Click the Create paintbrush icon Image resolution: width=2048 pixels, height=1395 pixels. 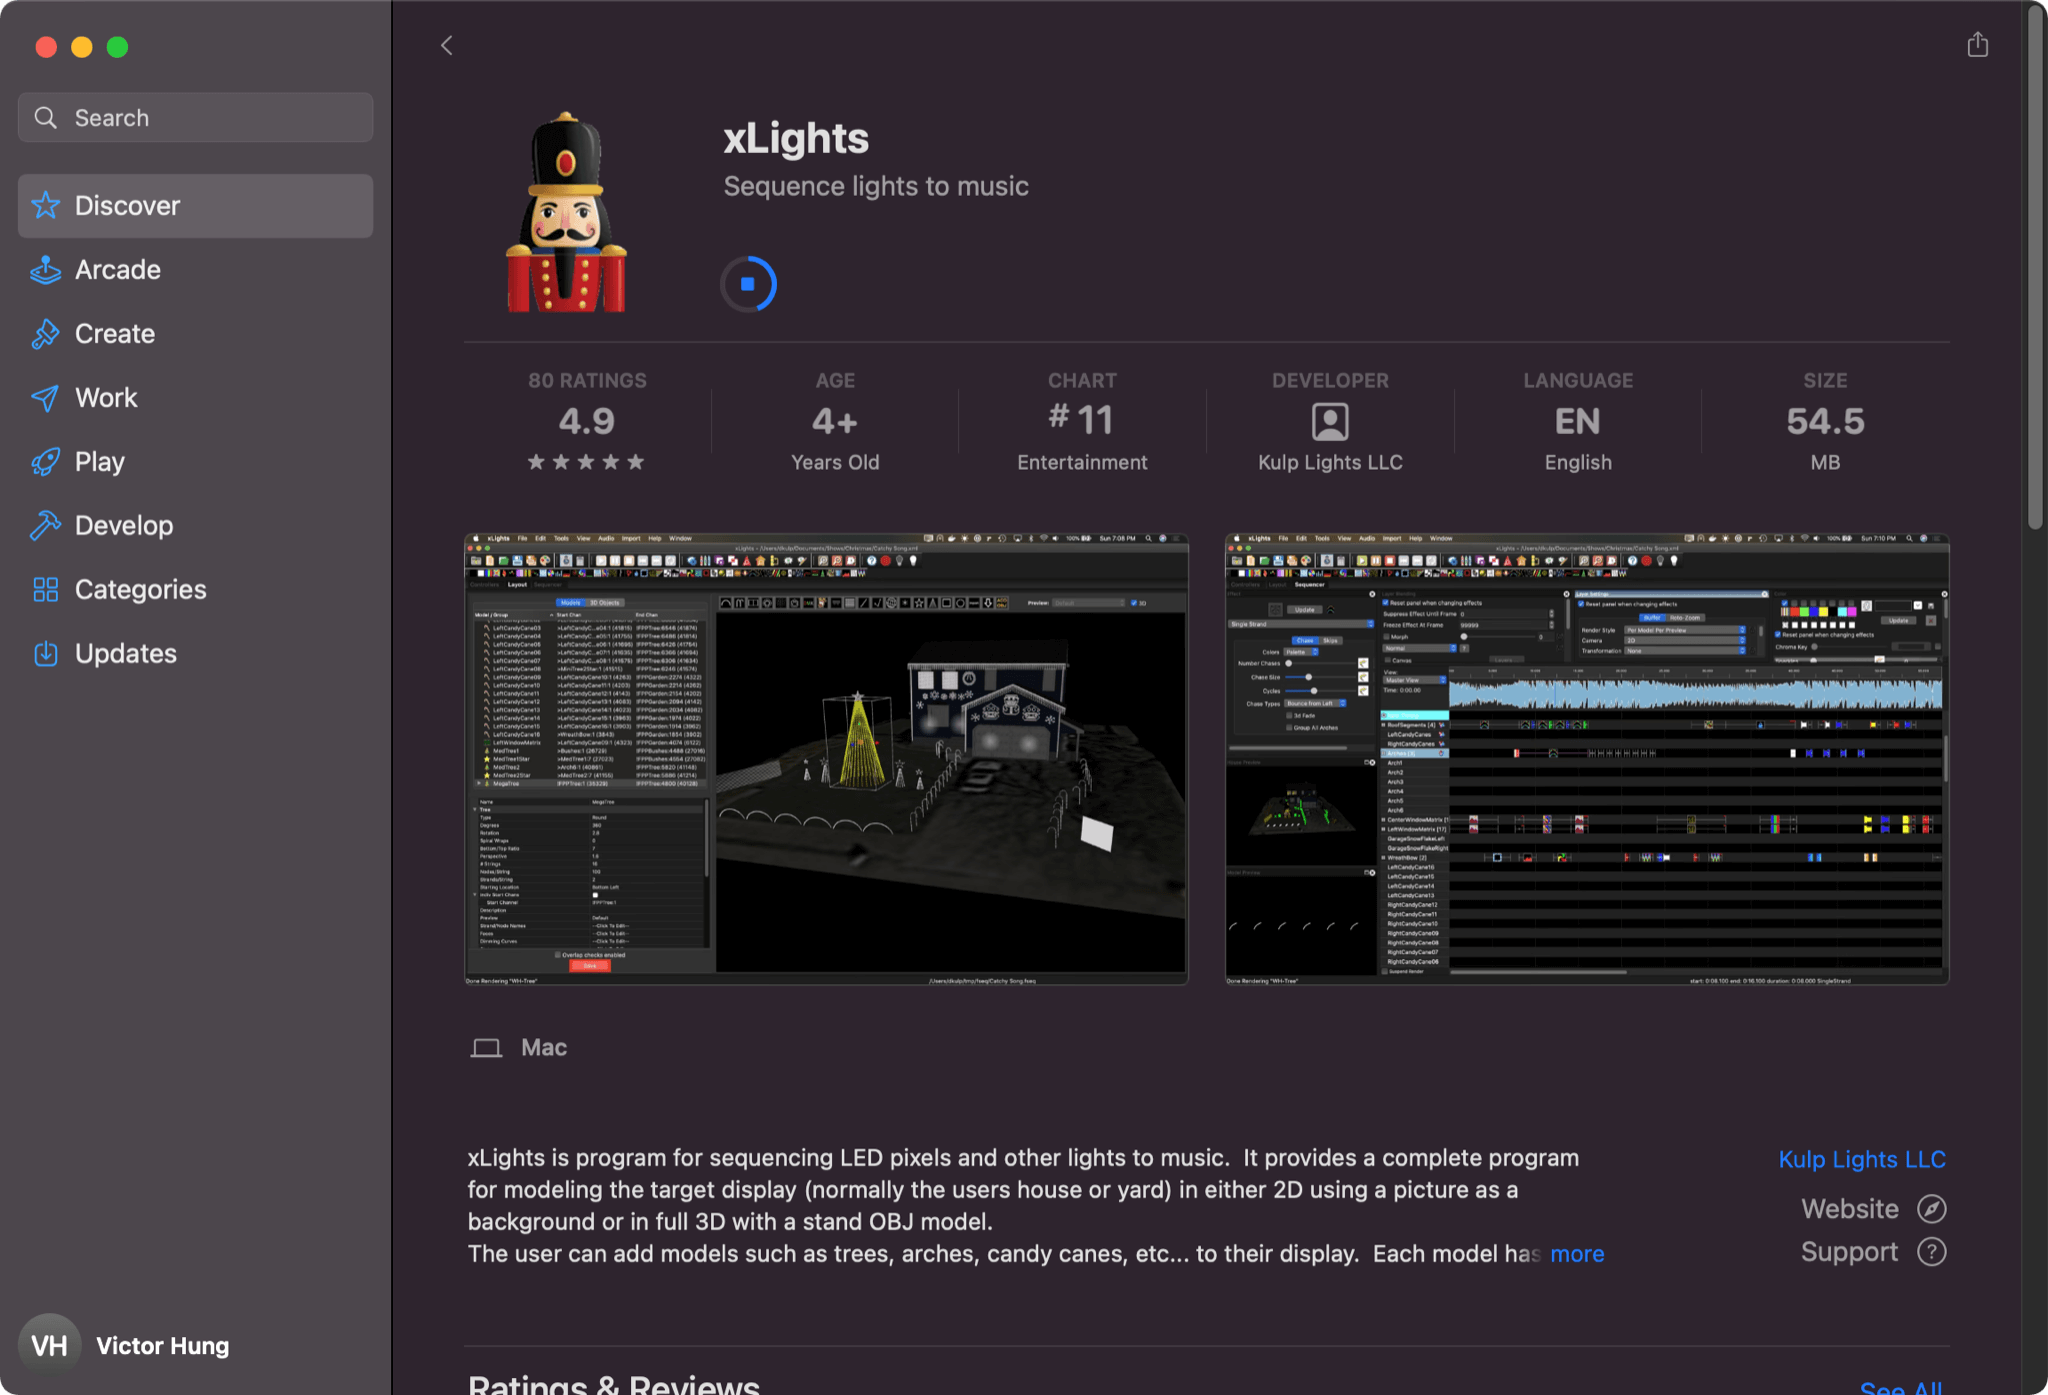coord(46,334)
